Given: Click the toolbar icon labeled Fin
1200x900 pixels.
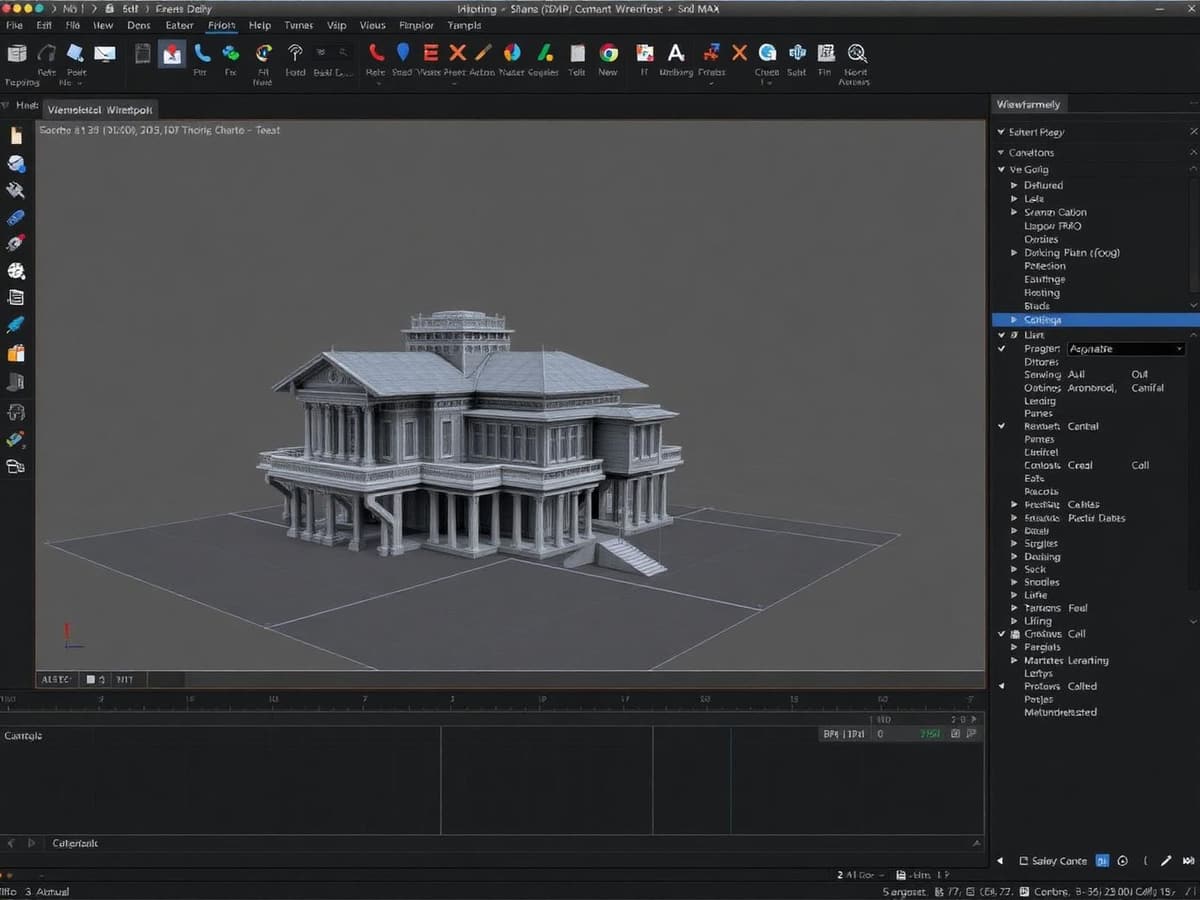Looking at the screenshot, I should pos(826,53).
